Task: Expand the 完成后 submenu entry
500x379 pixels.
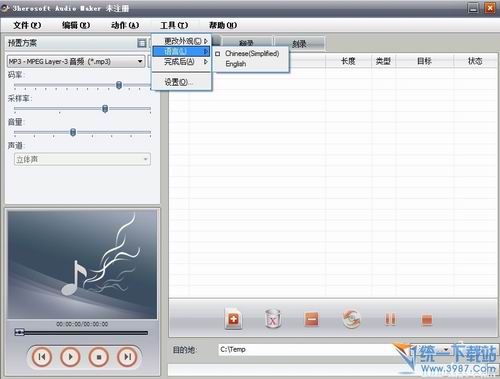Action: click(x=182, y=62)
